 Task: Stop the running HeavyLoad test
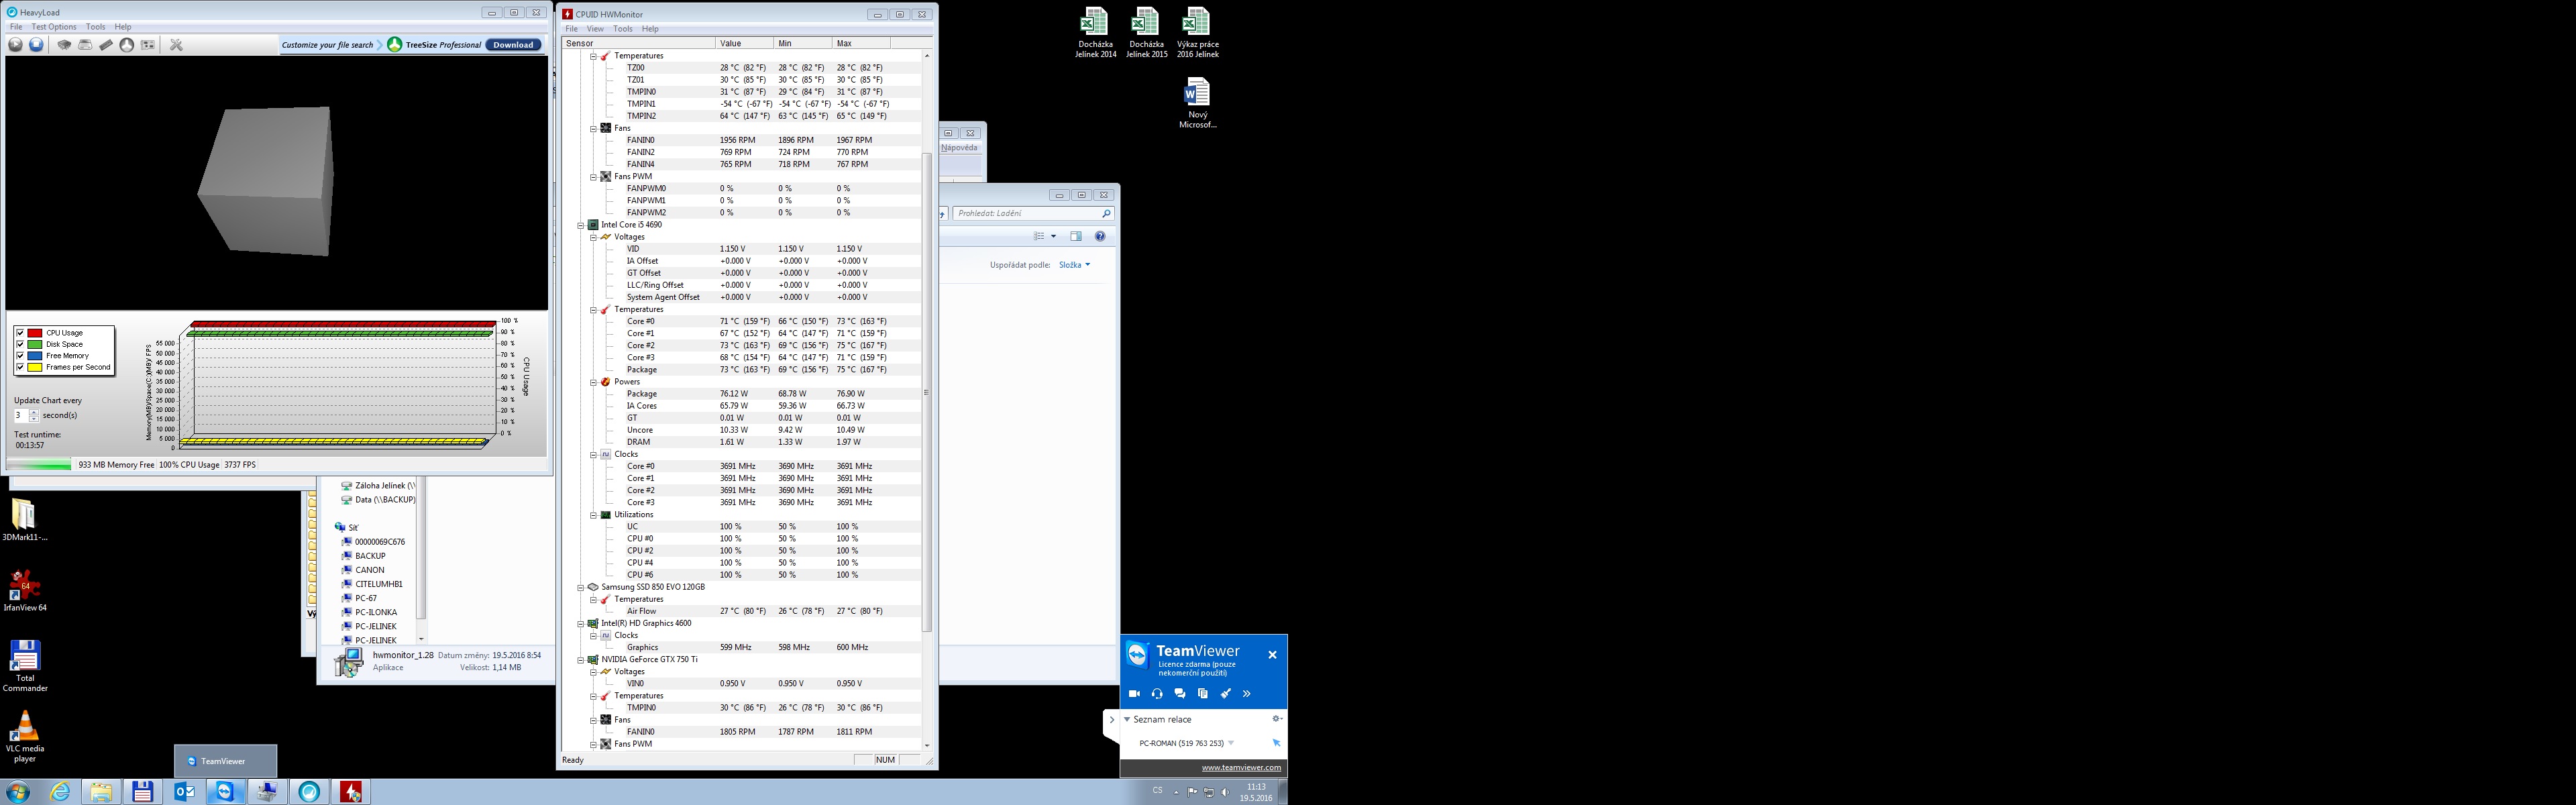click(x=36, y=44)
